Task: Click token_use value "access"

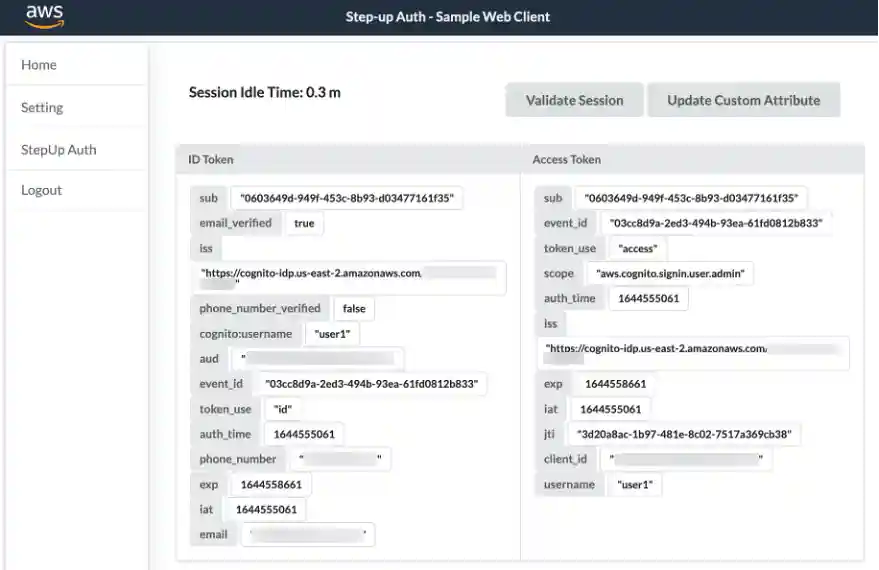Action: 637,248
